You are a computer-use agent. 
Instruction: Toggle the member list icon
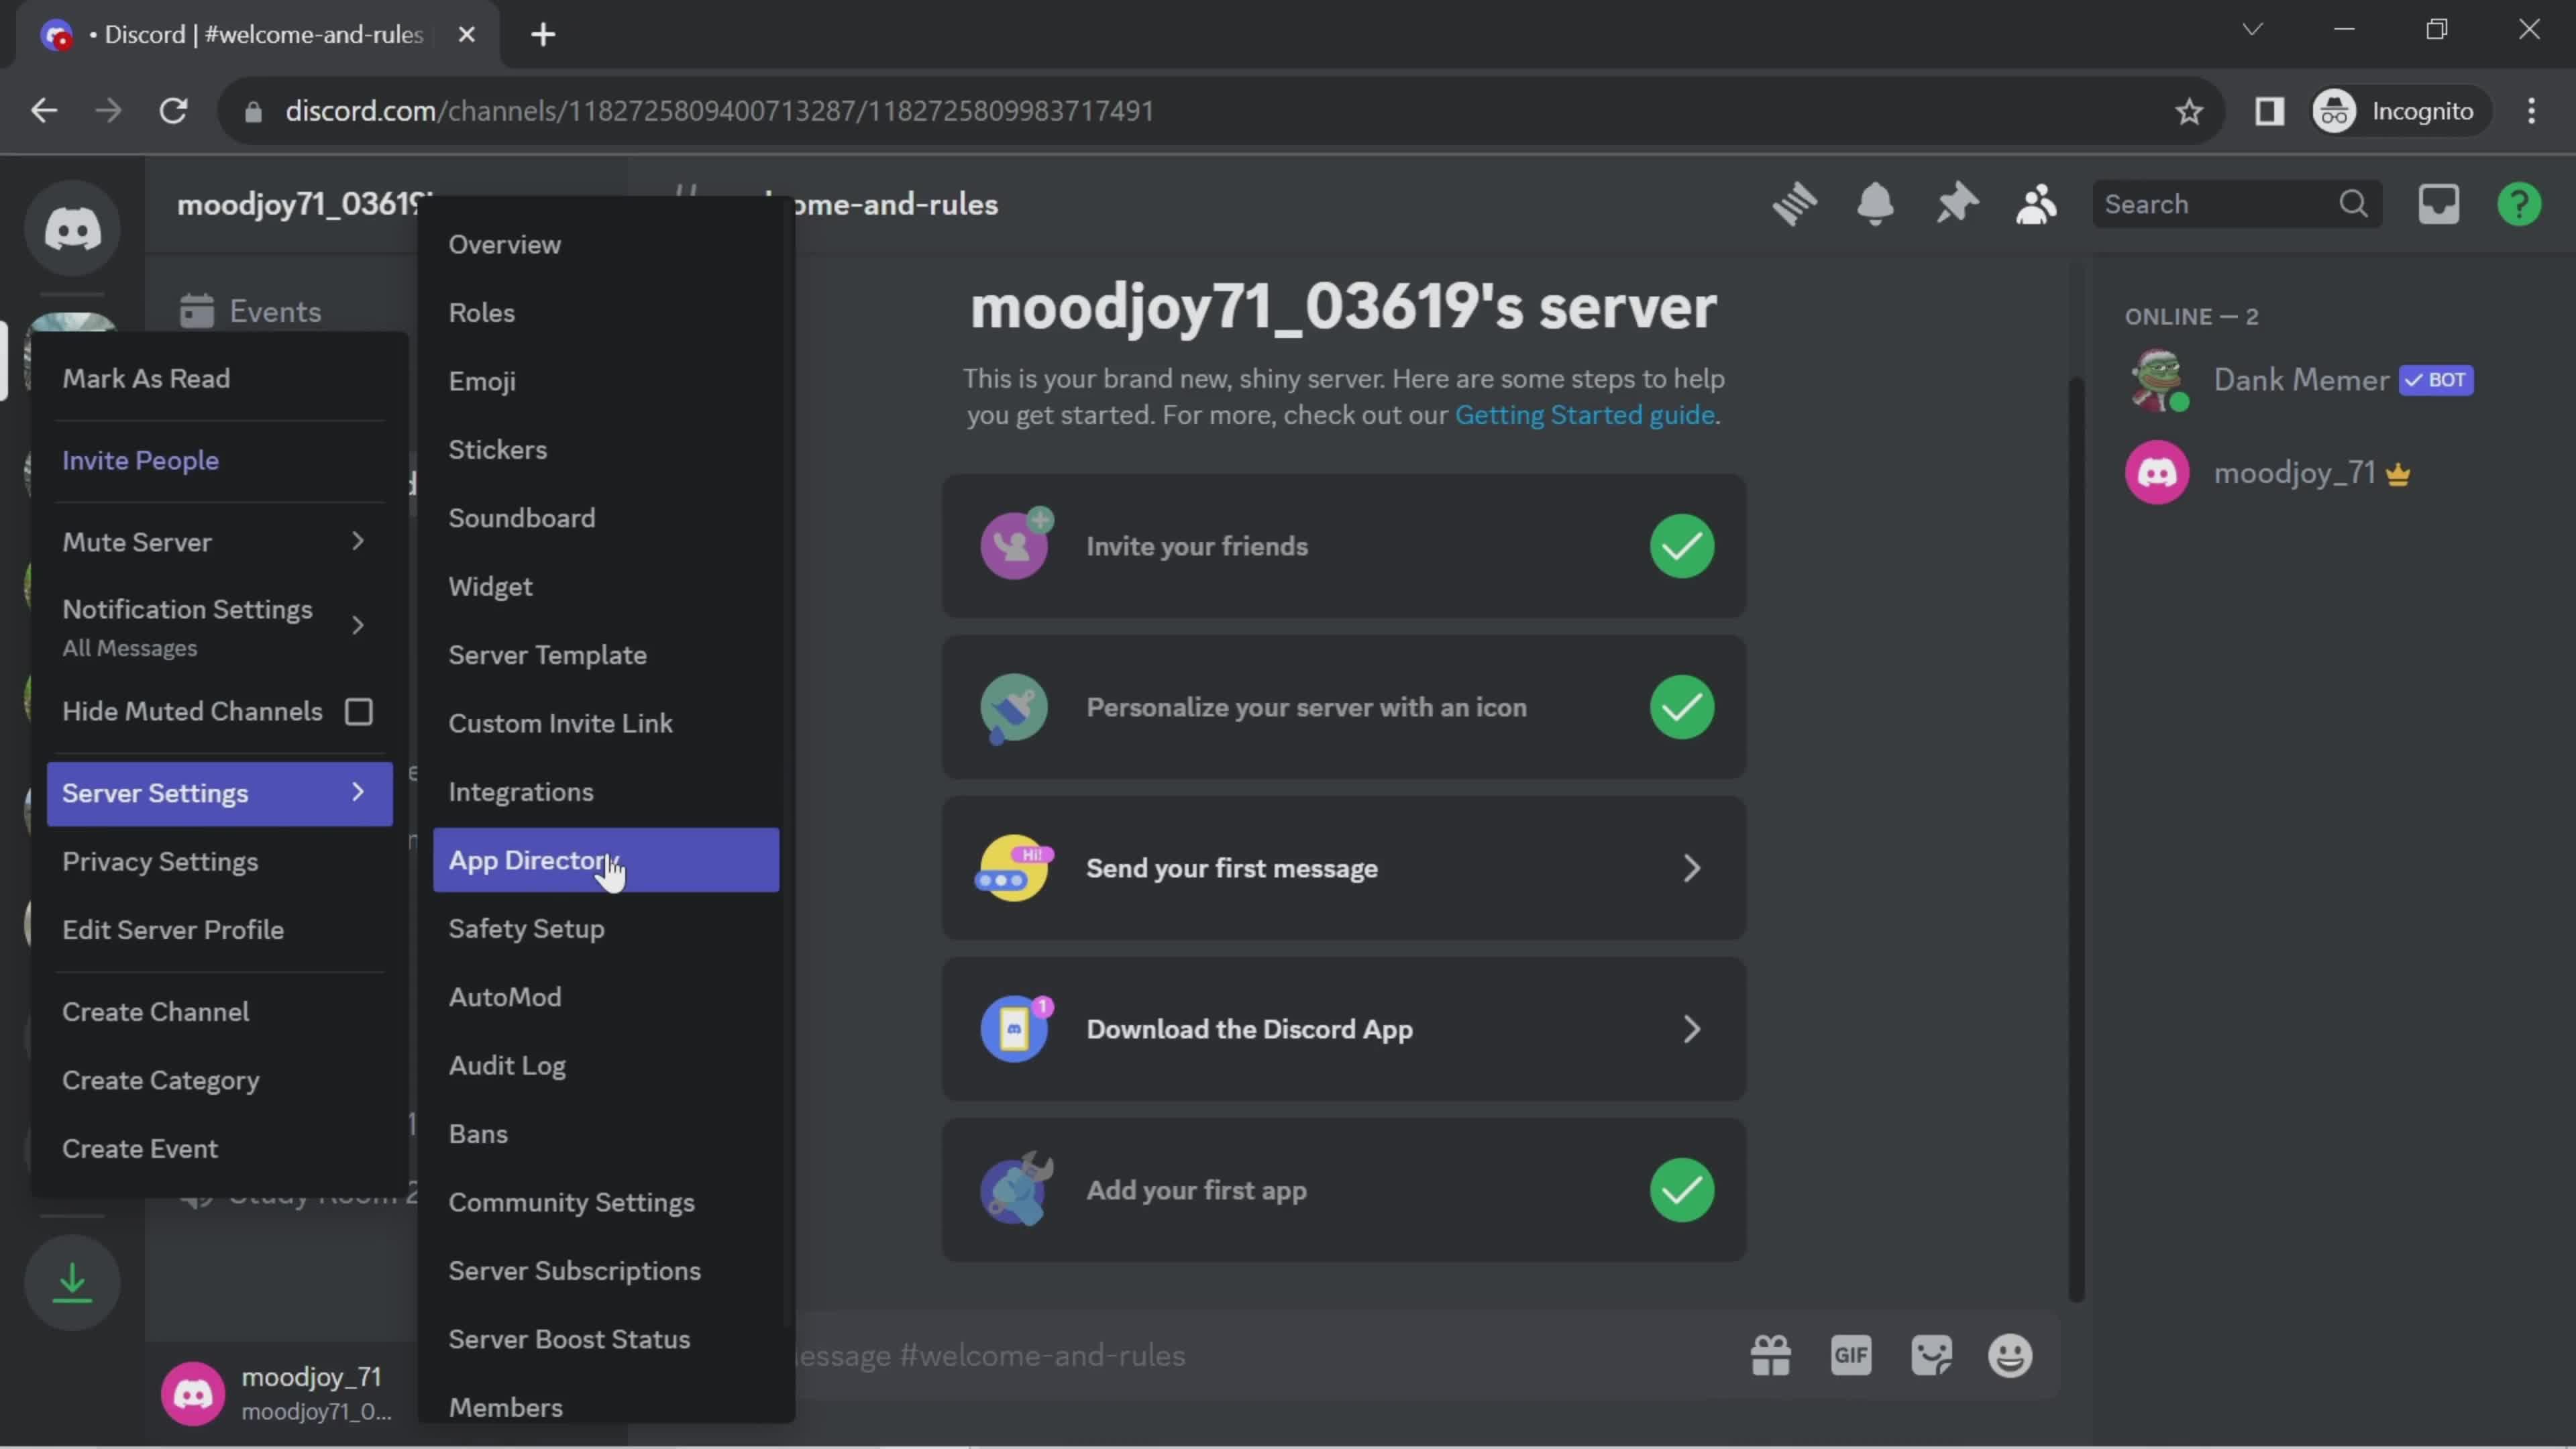click(2036, 204)
